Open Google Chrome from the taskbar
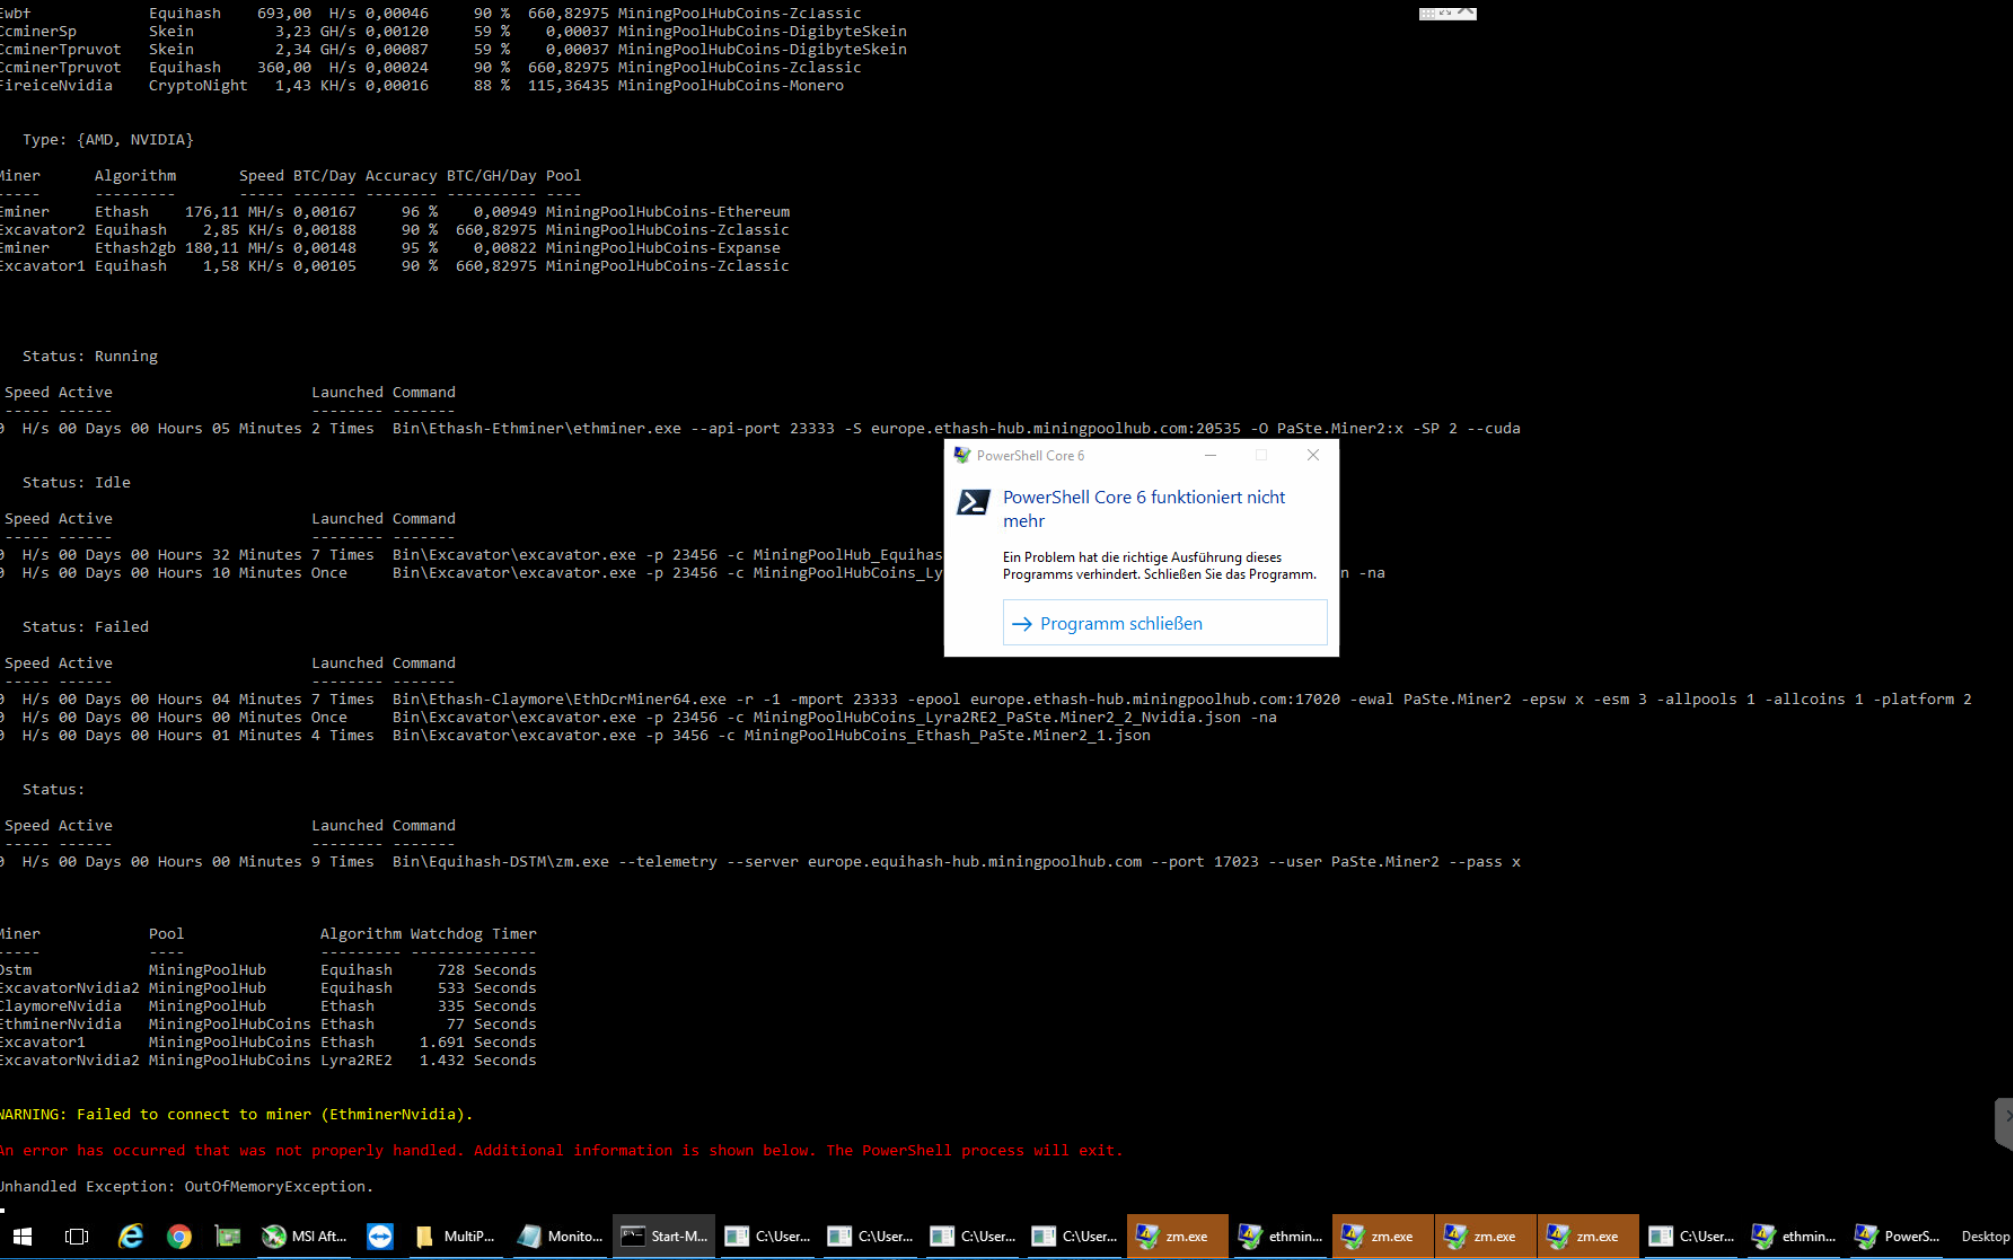This screenshot has width=2013, height=1260. pyautogui.click(x=178, y=1236)
